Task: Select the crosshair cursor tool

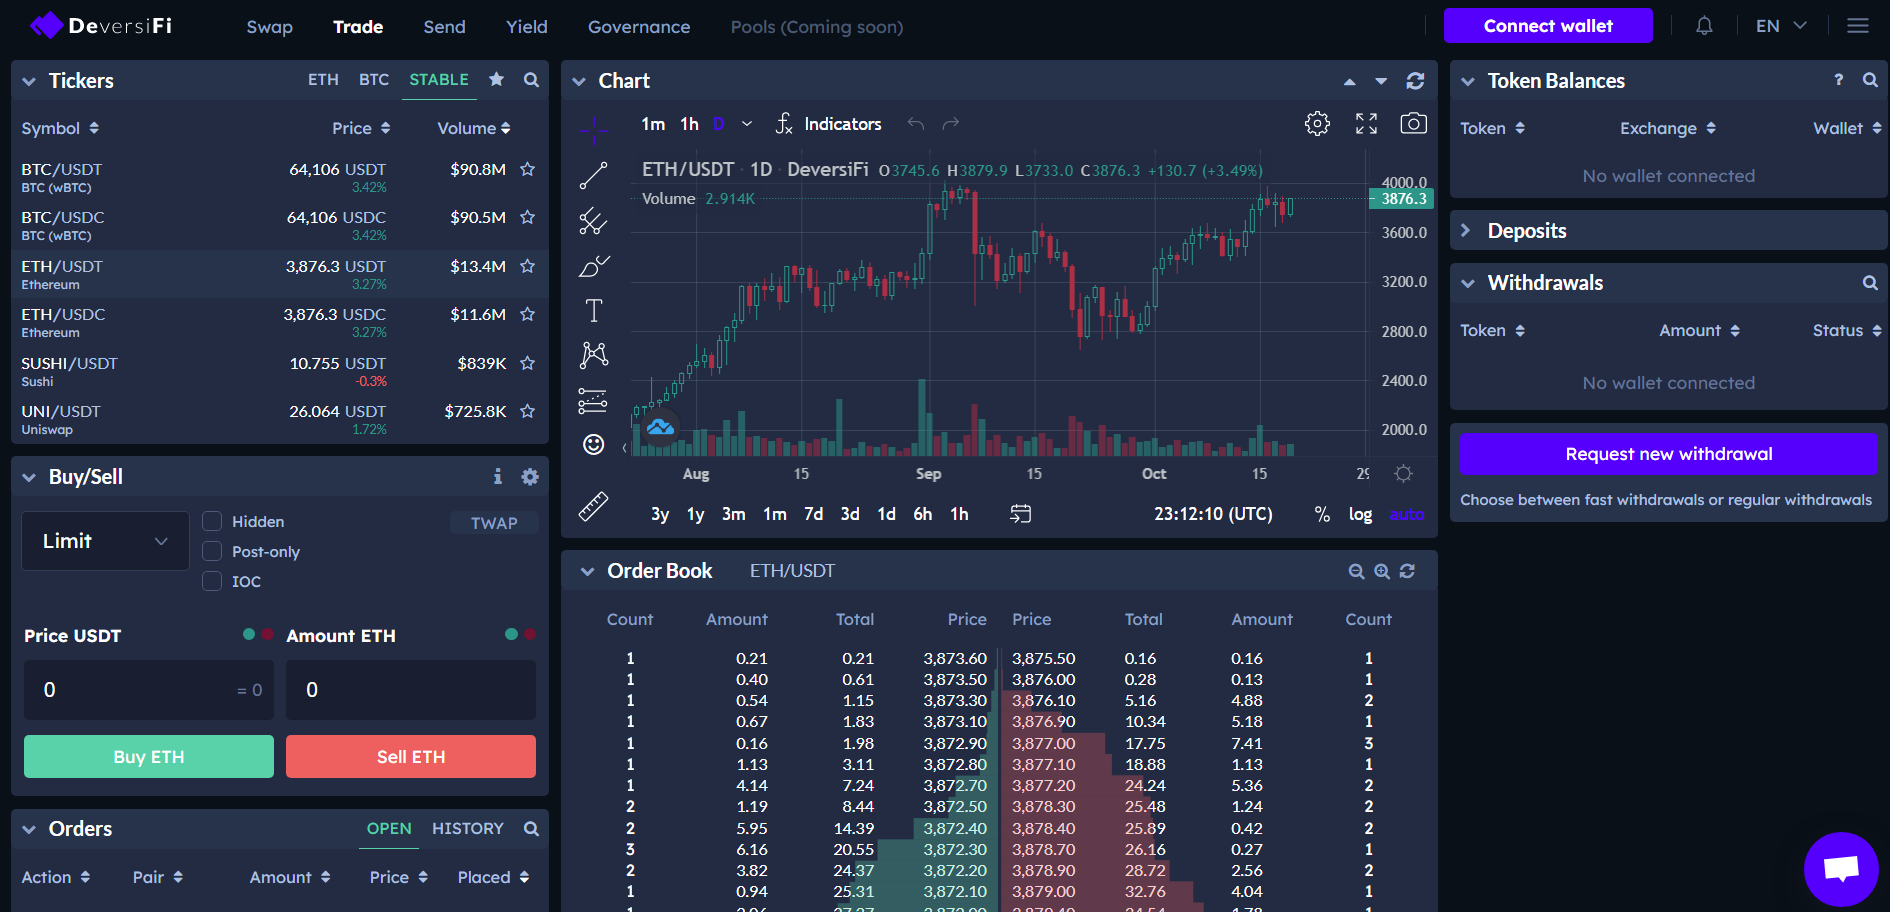Action: click(x=594, y=128)
